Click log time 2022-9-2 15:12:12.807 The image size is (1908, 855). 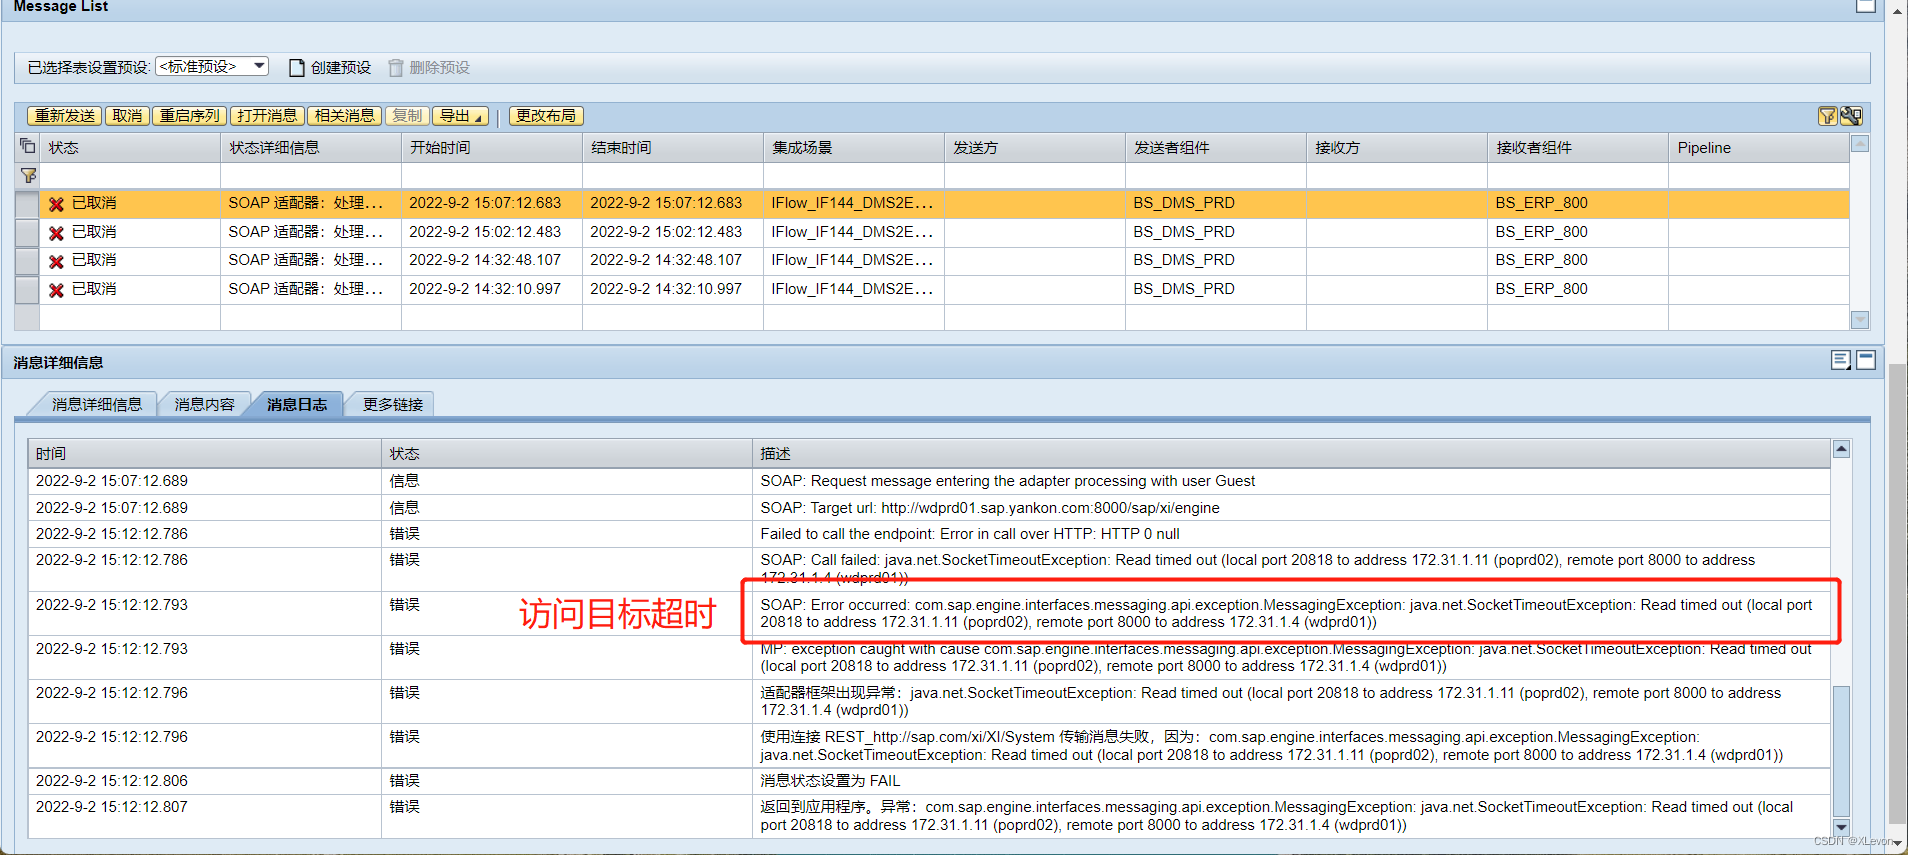(x=112, y=807)
